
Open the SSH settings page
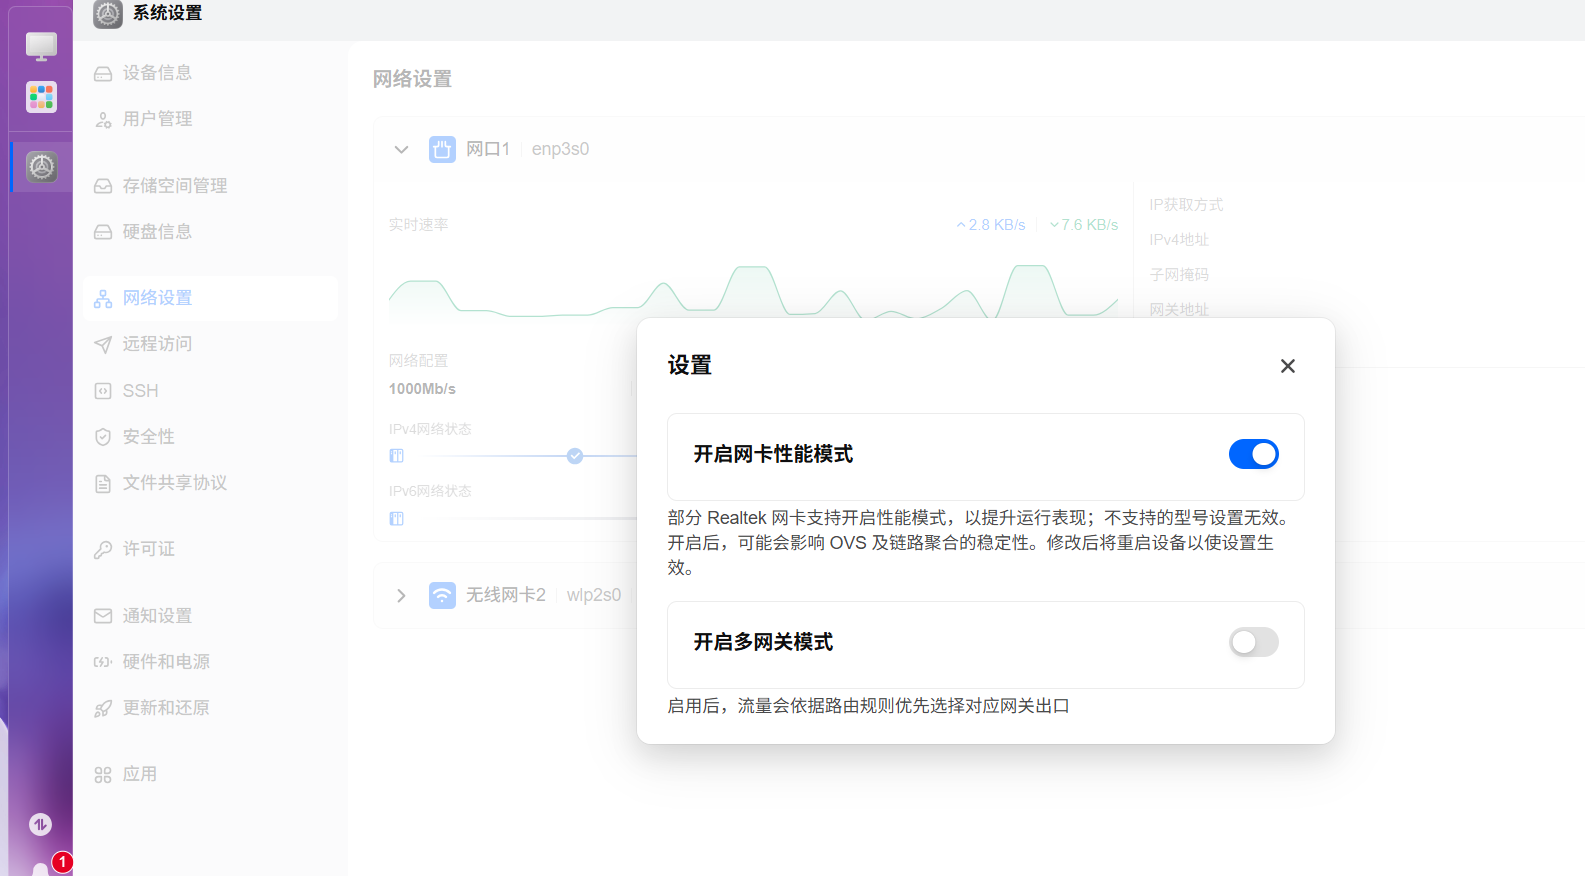point(210,391)
